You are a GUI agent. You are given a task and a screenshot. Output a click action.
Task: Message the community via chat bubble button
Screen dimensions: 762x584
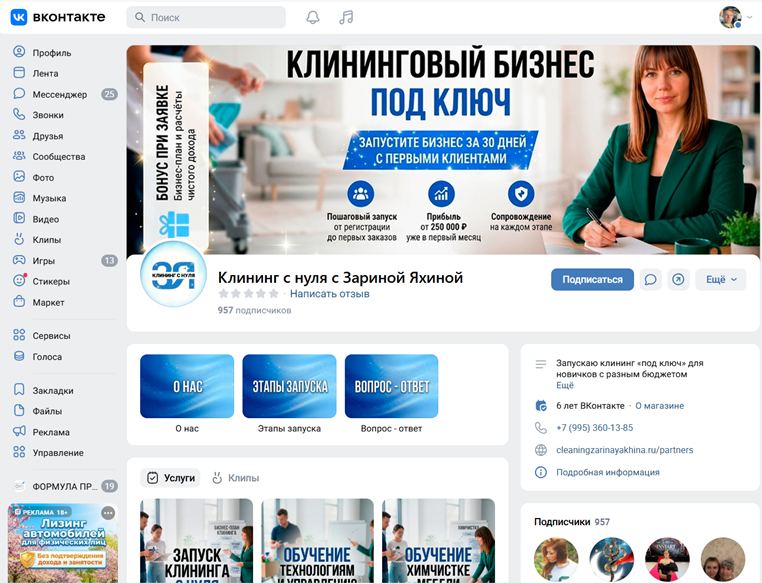[650, 280]
